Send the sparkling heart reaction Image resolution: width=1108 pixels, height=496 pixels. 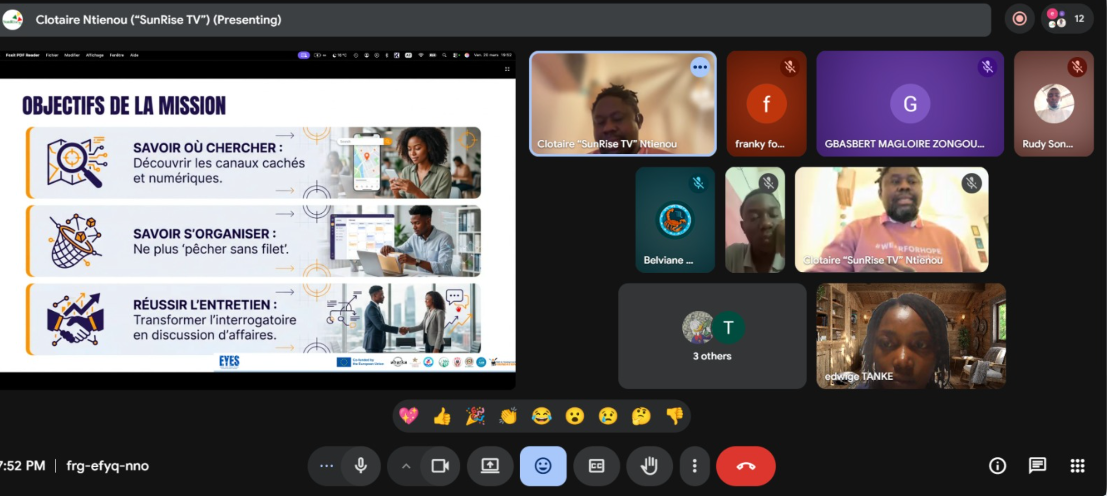(x=409, y=416)
